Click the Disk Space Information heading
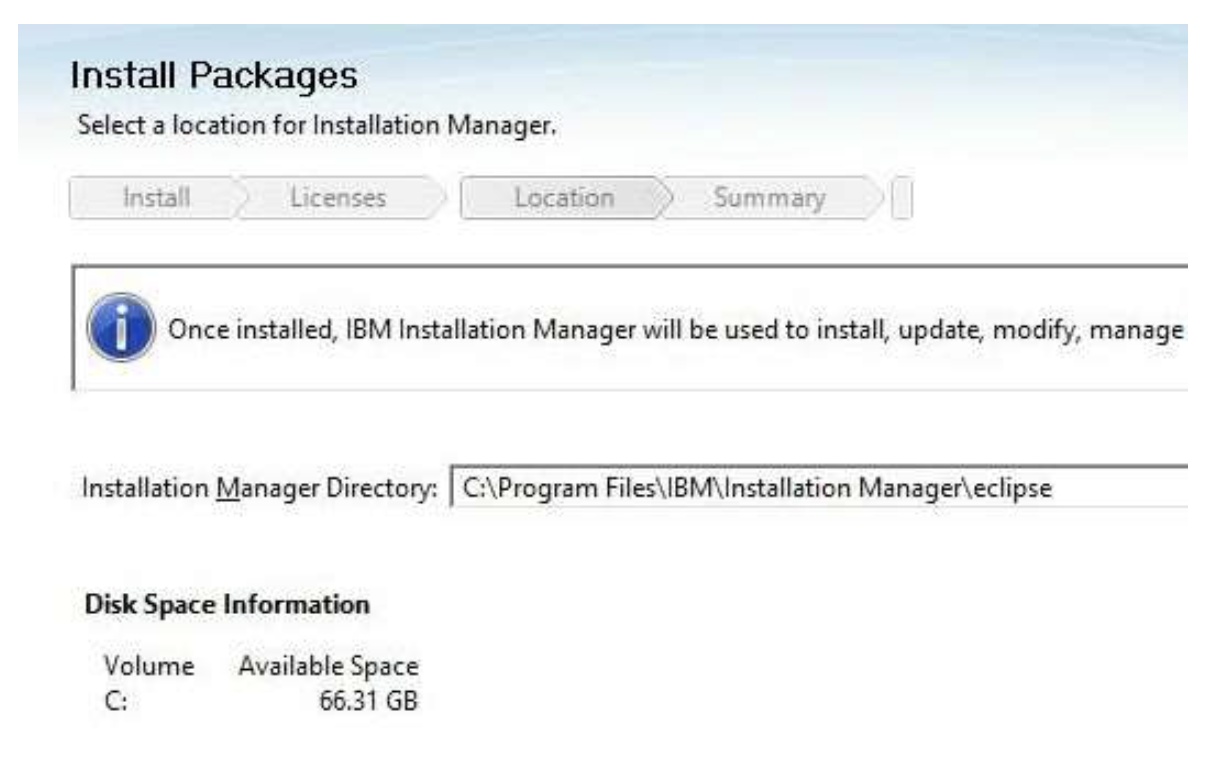 coord(229,605)
